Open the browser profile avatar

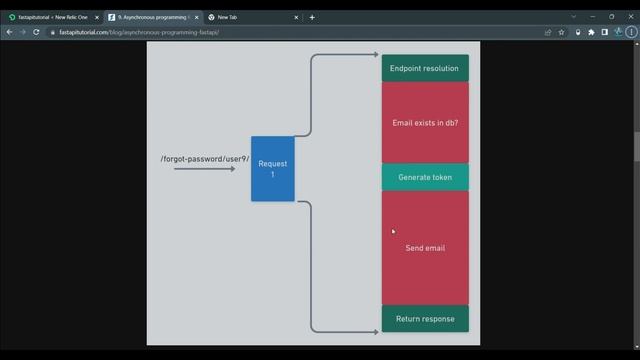coord(618,32)
